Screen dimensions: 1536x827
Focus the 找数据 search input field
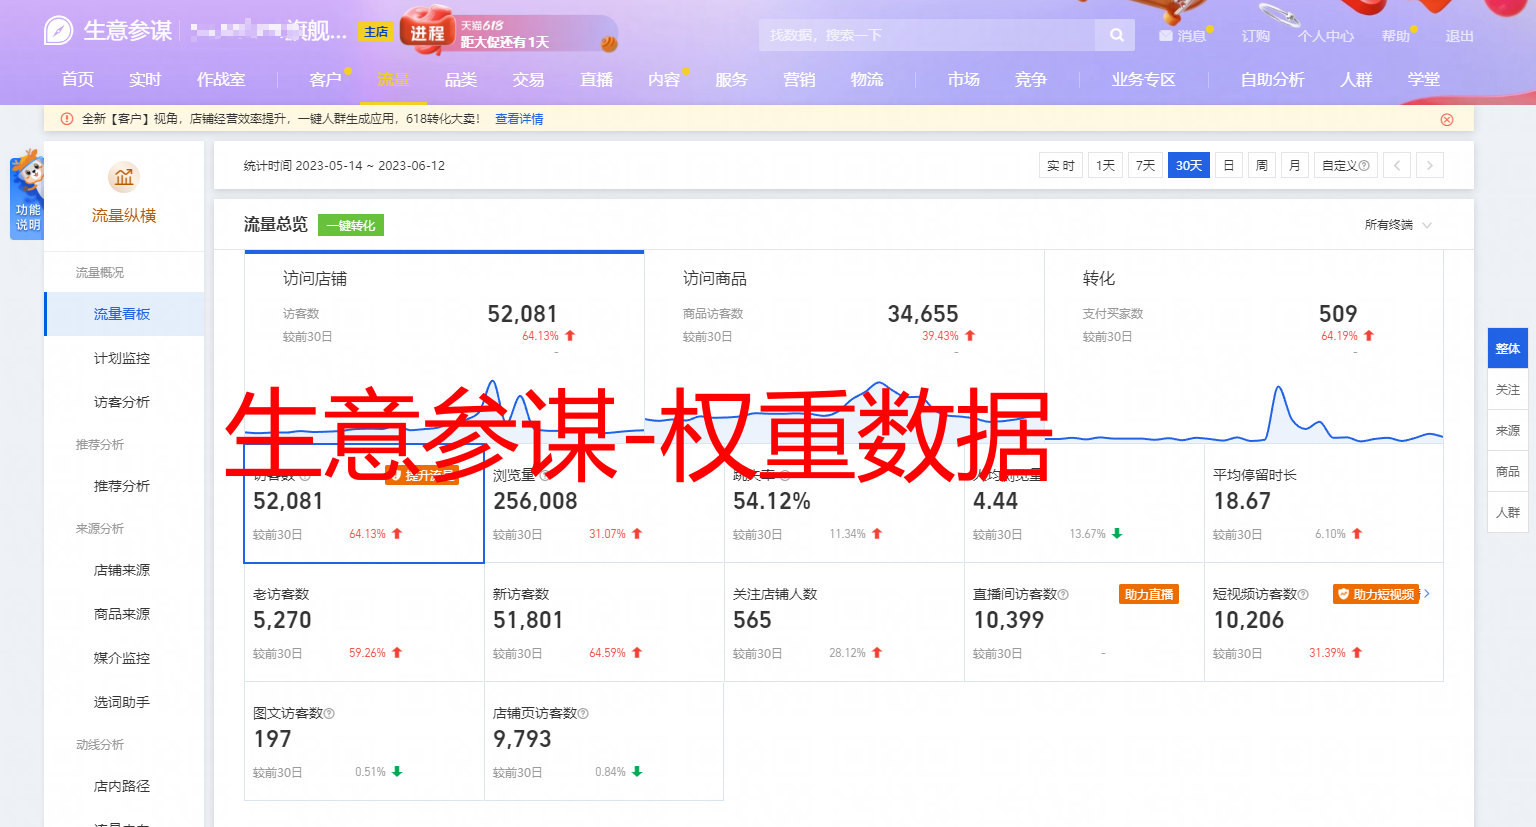[926, 35]
